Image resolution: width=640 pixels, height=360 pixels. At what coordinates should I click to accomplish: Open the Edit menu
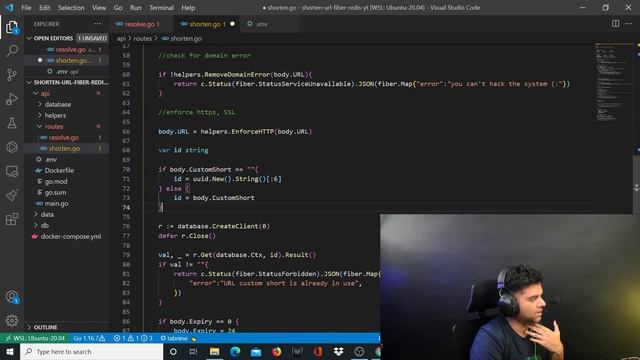coord(44,8)
